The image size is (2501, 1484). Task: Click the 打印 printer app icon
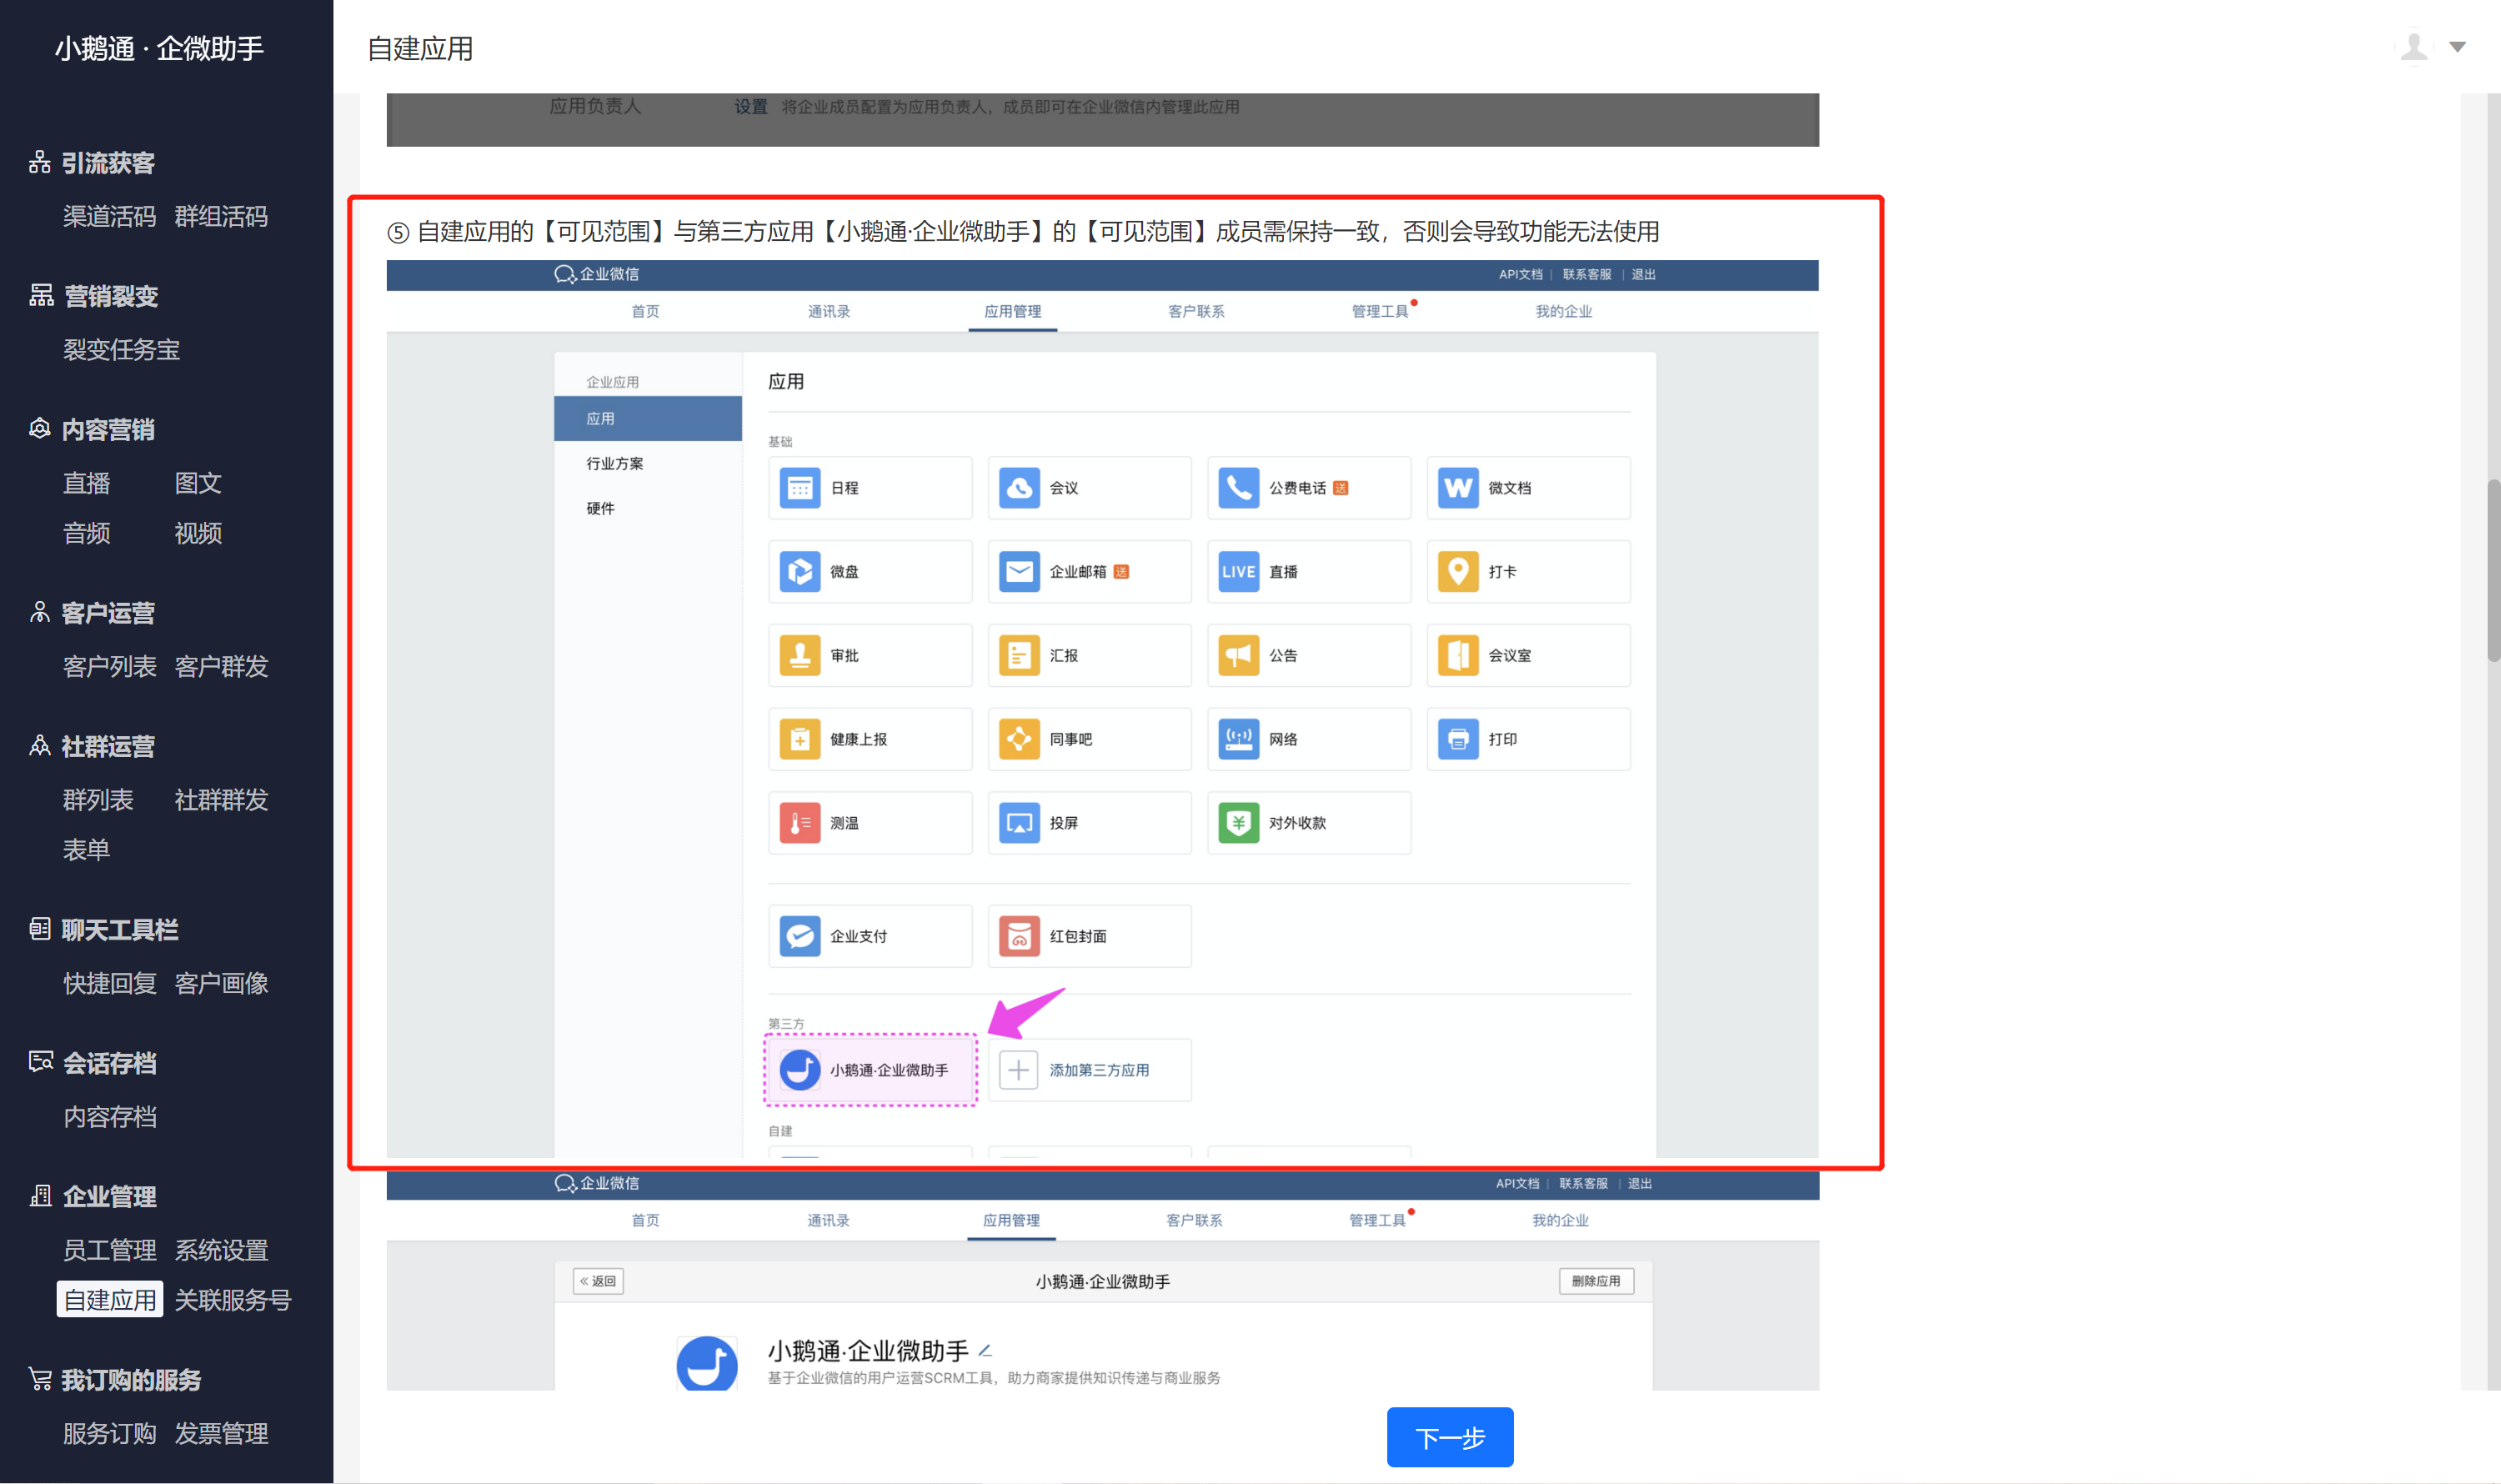pyautogui.click(x=1458, y=739)
